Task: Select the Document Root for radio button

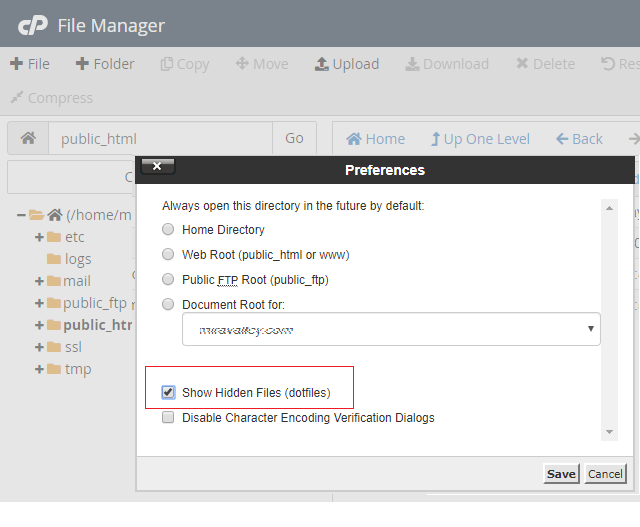Action: coord(168,304)
